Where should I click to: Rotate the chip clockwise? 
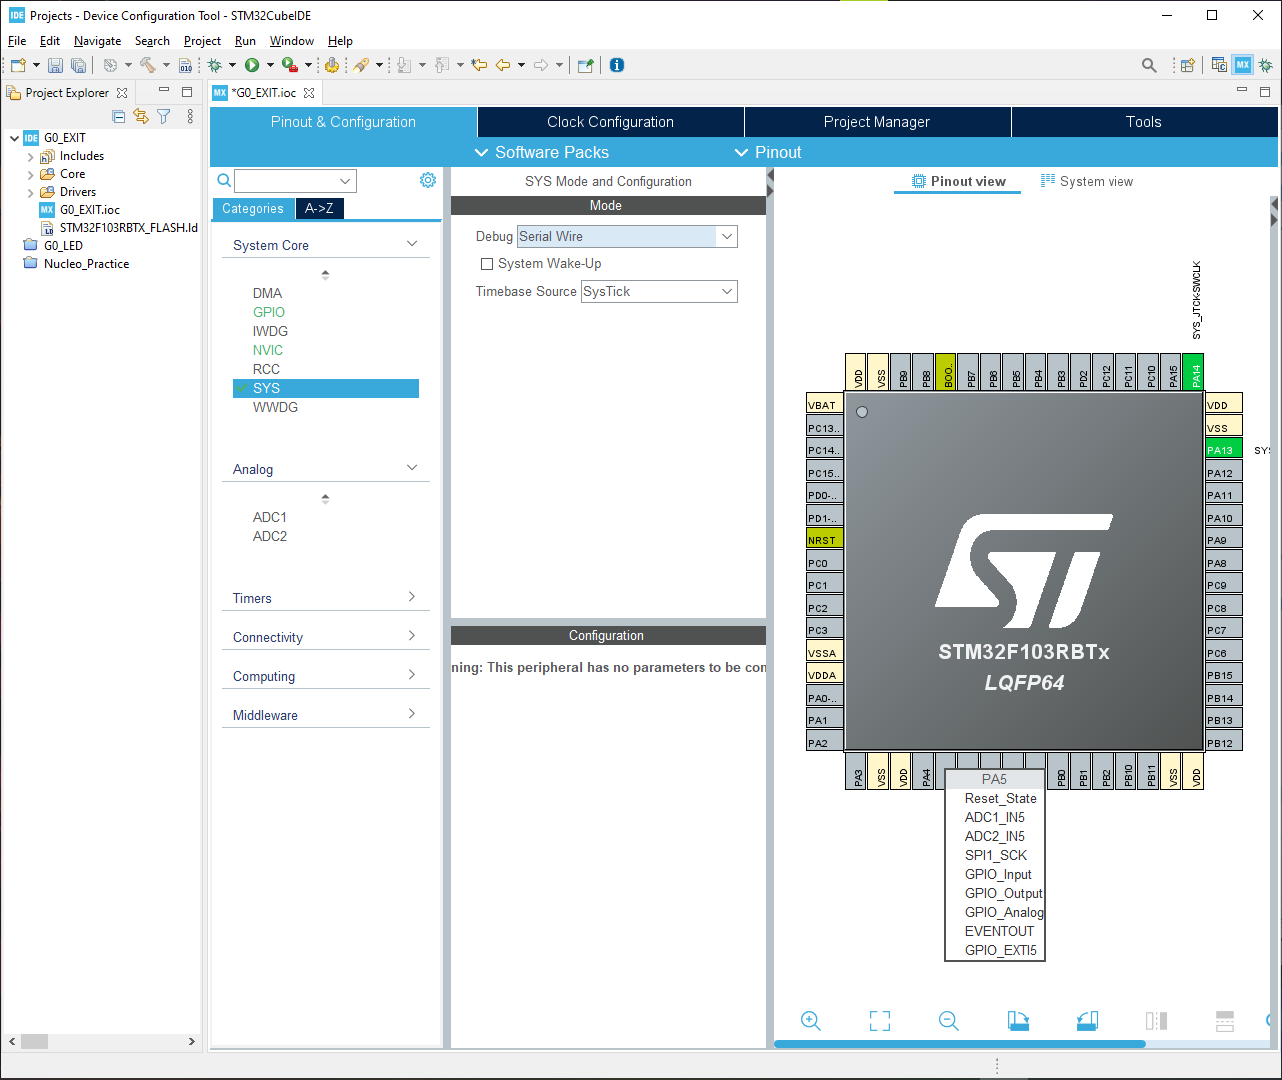point(1018,1021)
